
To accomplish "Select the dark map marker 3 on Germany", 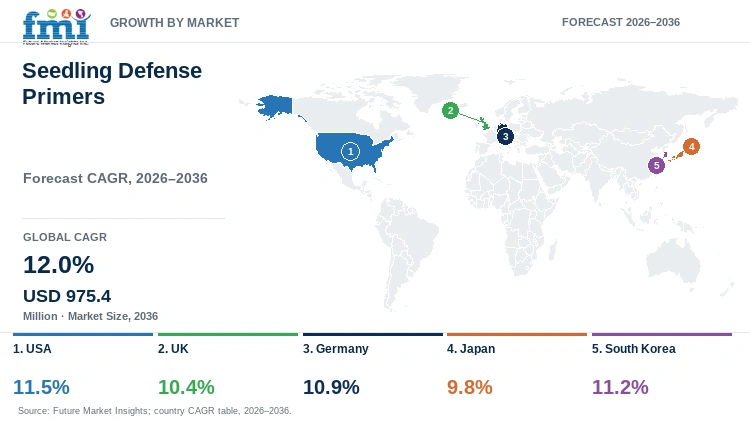I will tap(505, 136).
